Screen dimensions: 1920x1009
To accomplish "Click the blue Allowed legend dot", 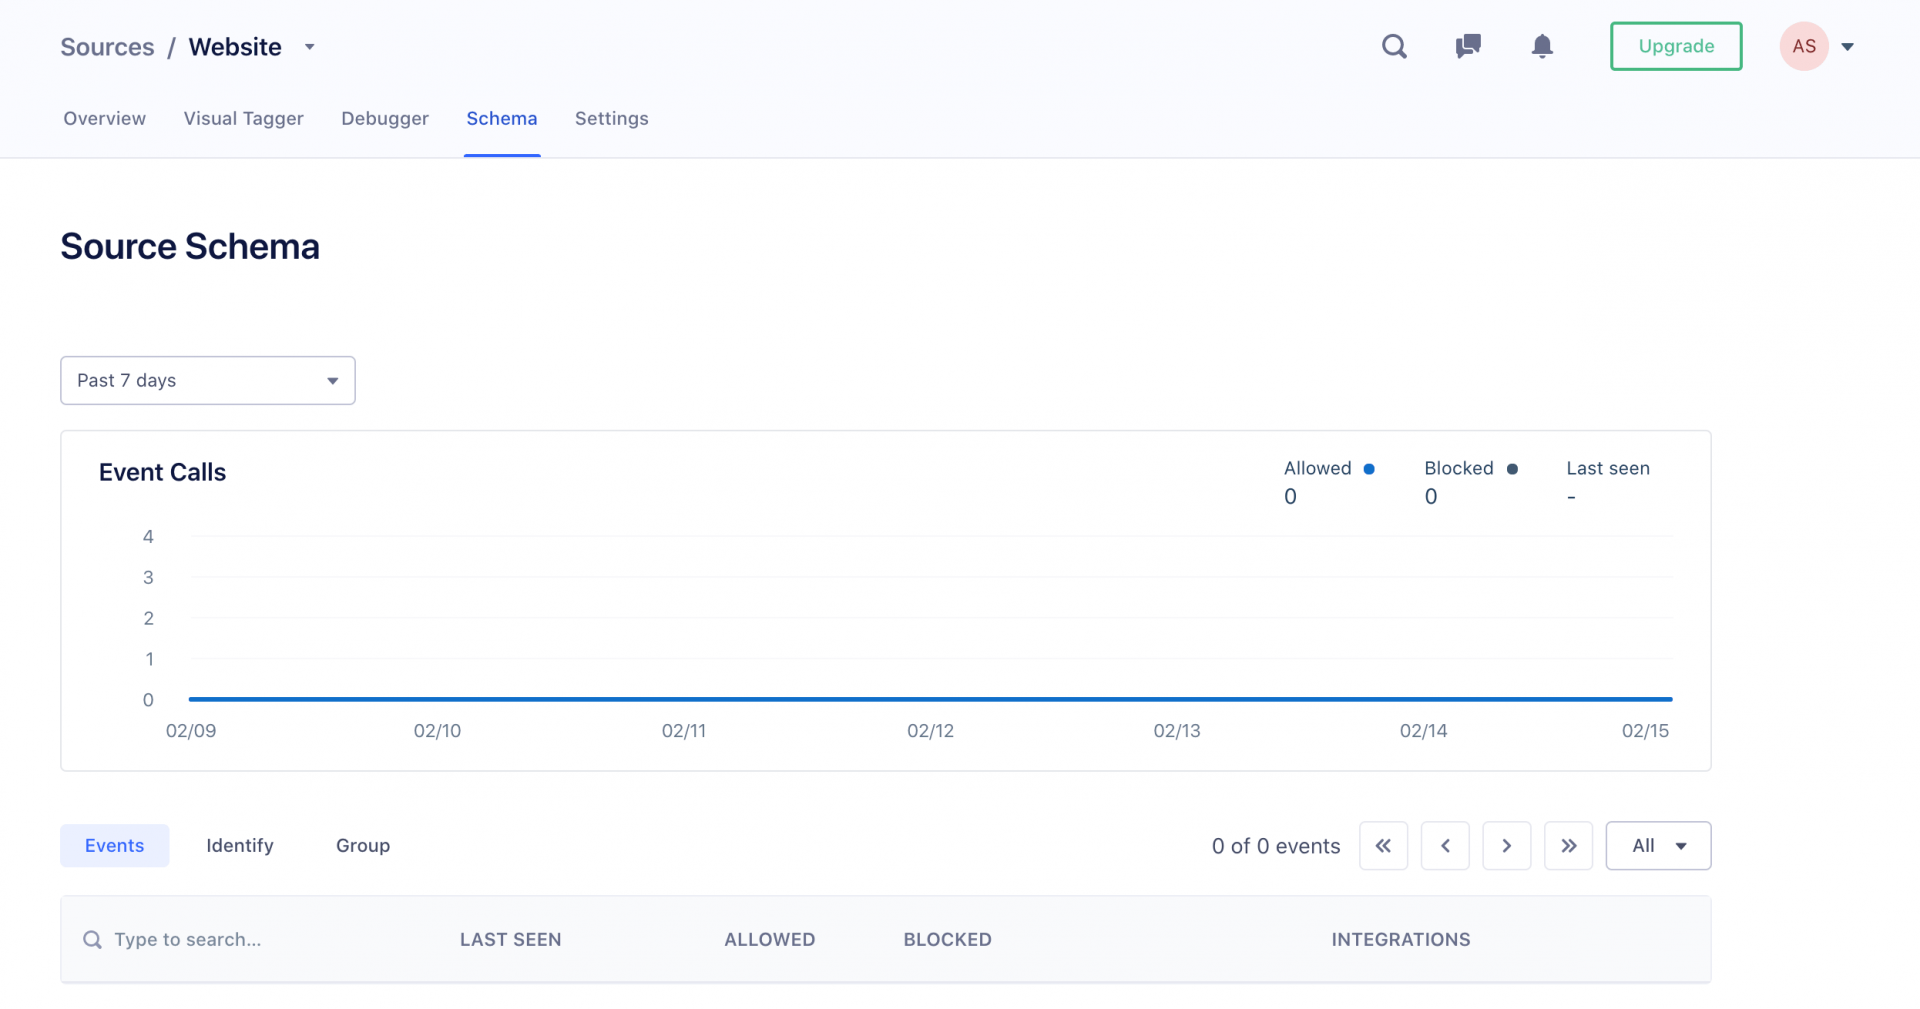I will (x=1368, y=468).
